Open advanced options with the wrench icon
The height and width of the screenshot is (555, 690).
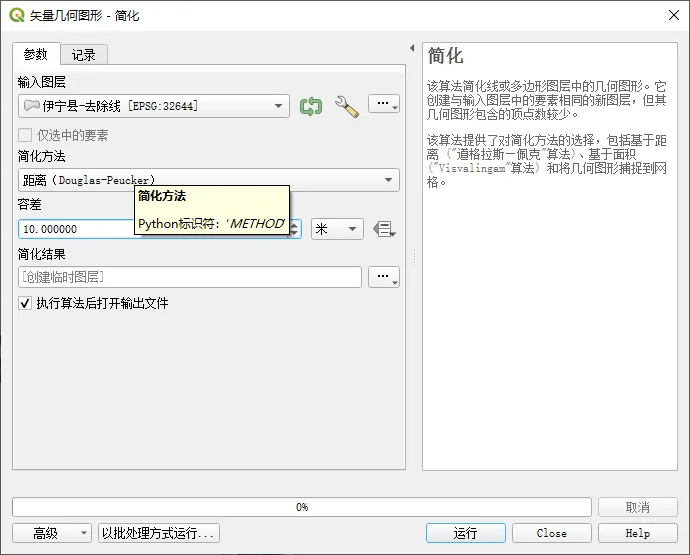346,106
